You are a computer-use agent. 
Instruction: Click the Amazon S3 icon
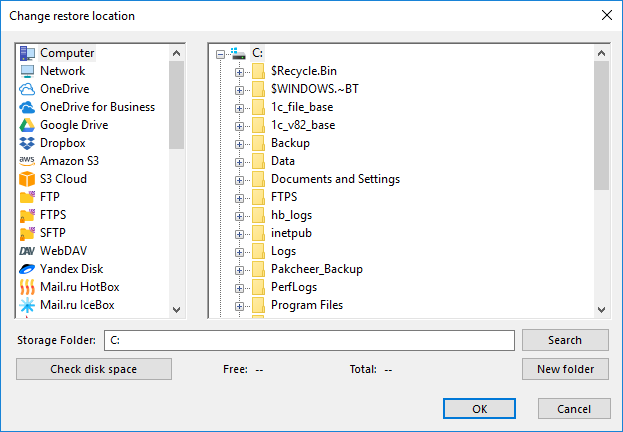(27, 161)
